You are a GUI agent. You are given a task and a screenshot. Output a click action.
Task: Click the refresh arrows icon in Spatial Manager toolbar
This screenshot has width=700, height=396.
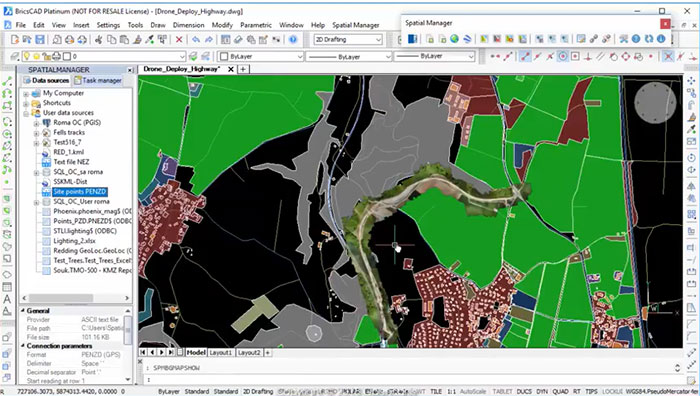(649, 39)
